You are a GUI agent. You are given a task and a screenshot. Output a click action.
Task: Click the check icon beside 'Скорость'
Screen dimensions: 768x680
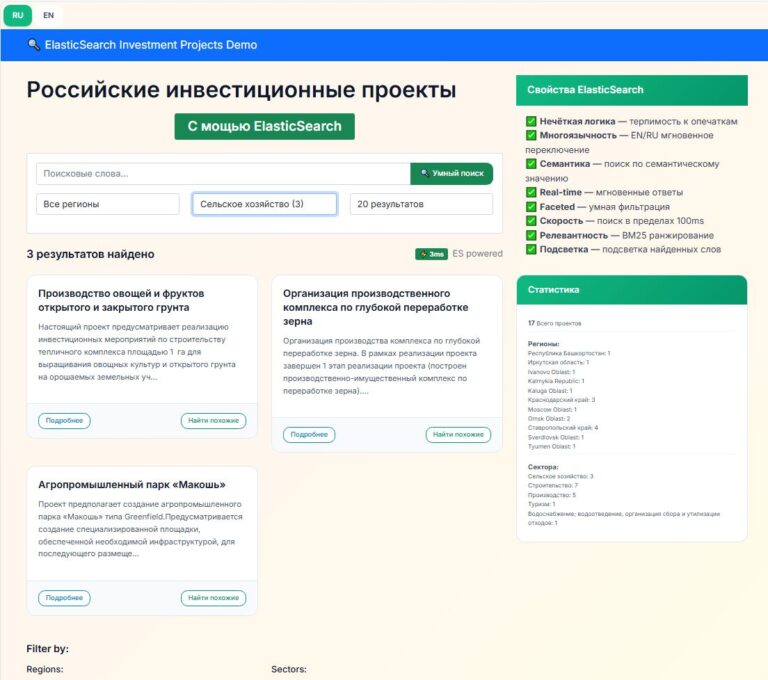(x=531, y=220)
